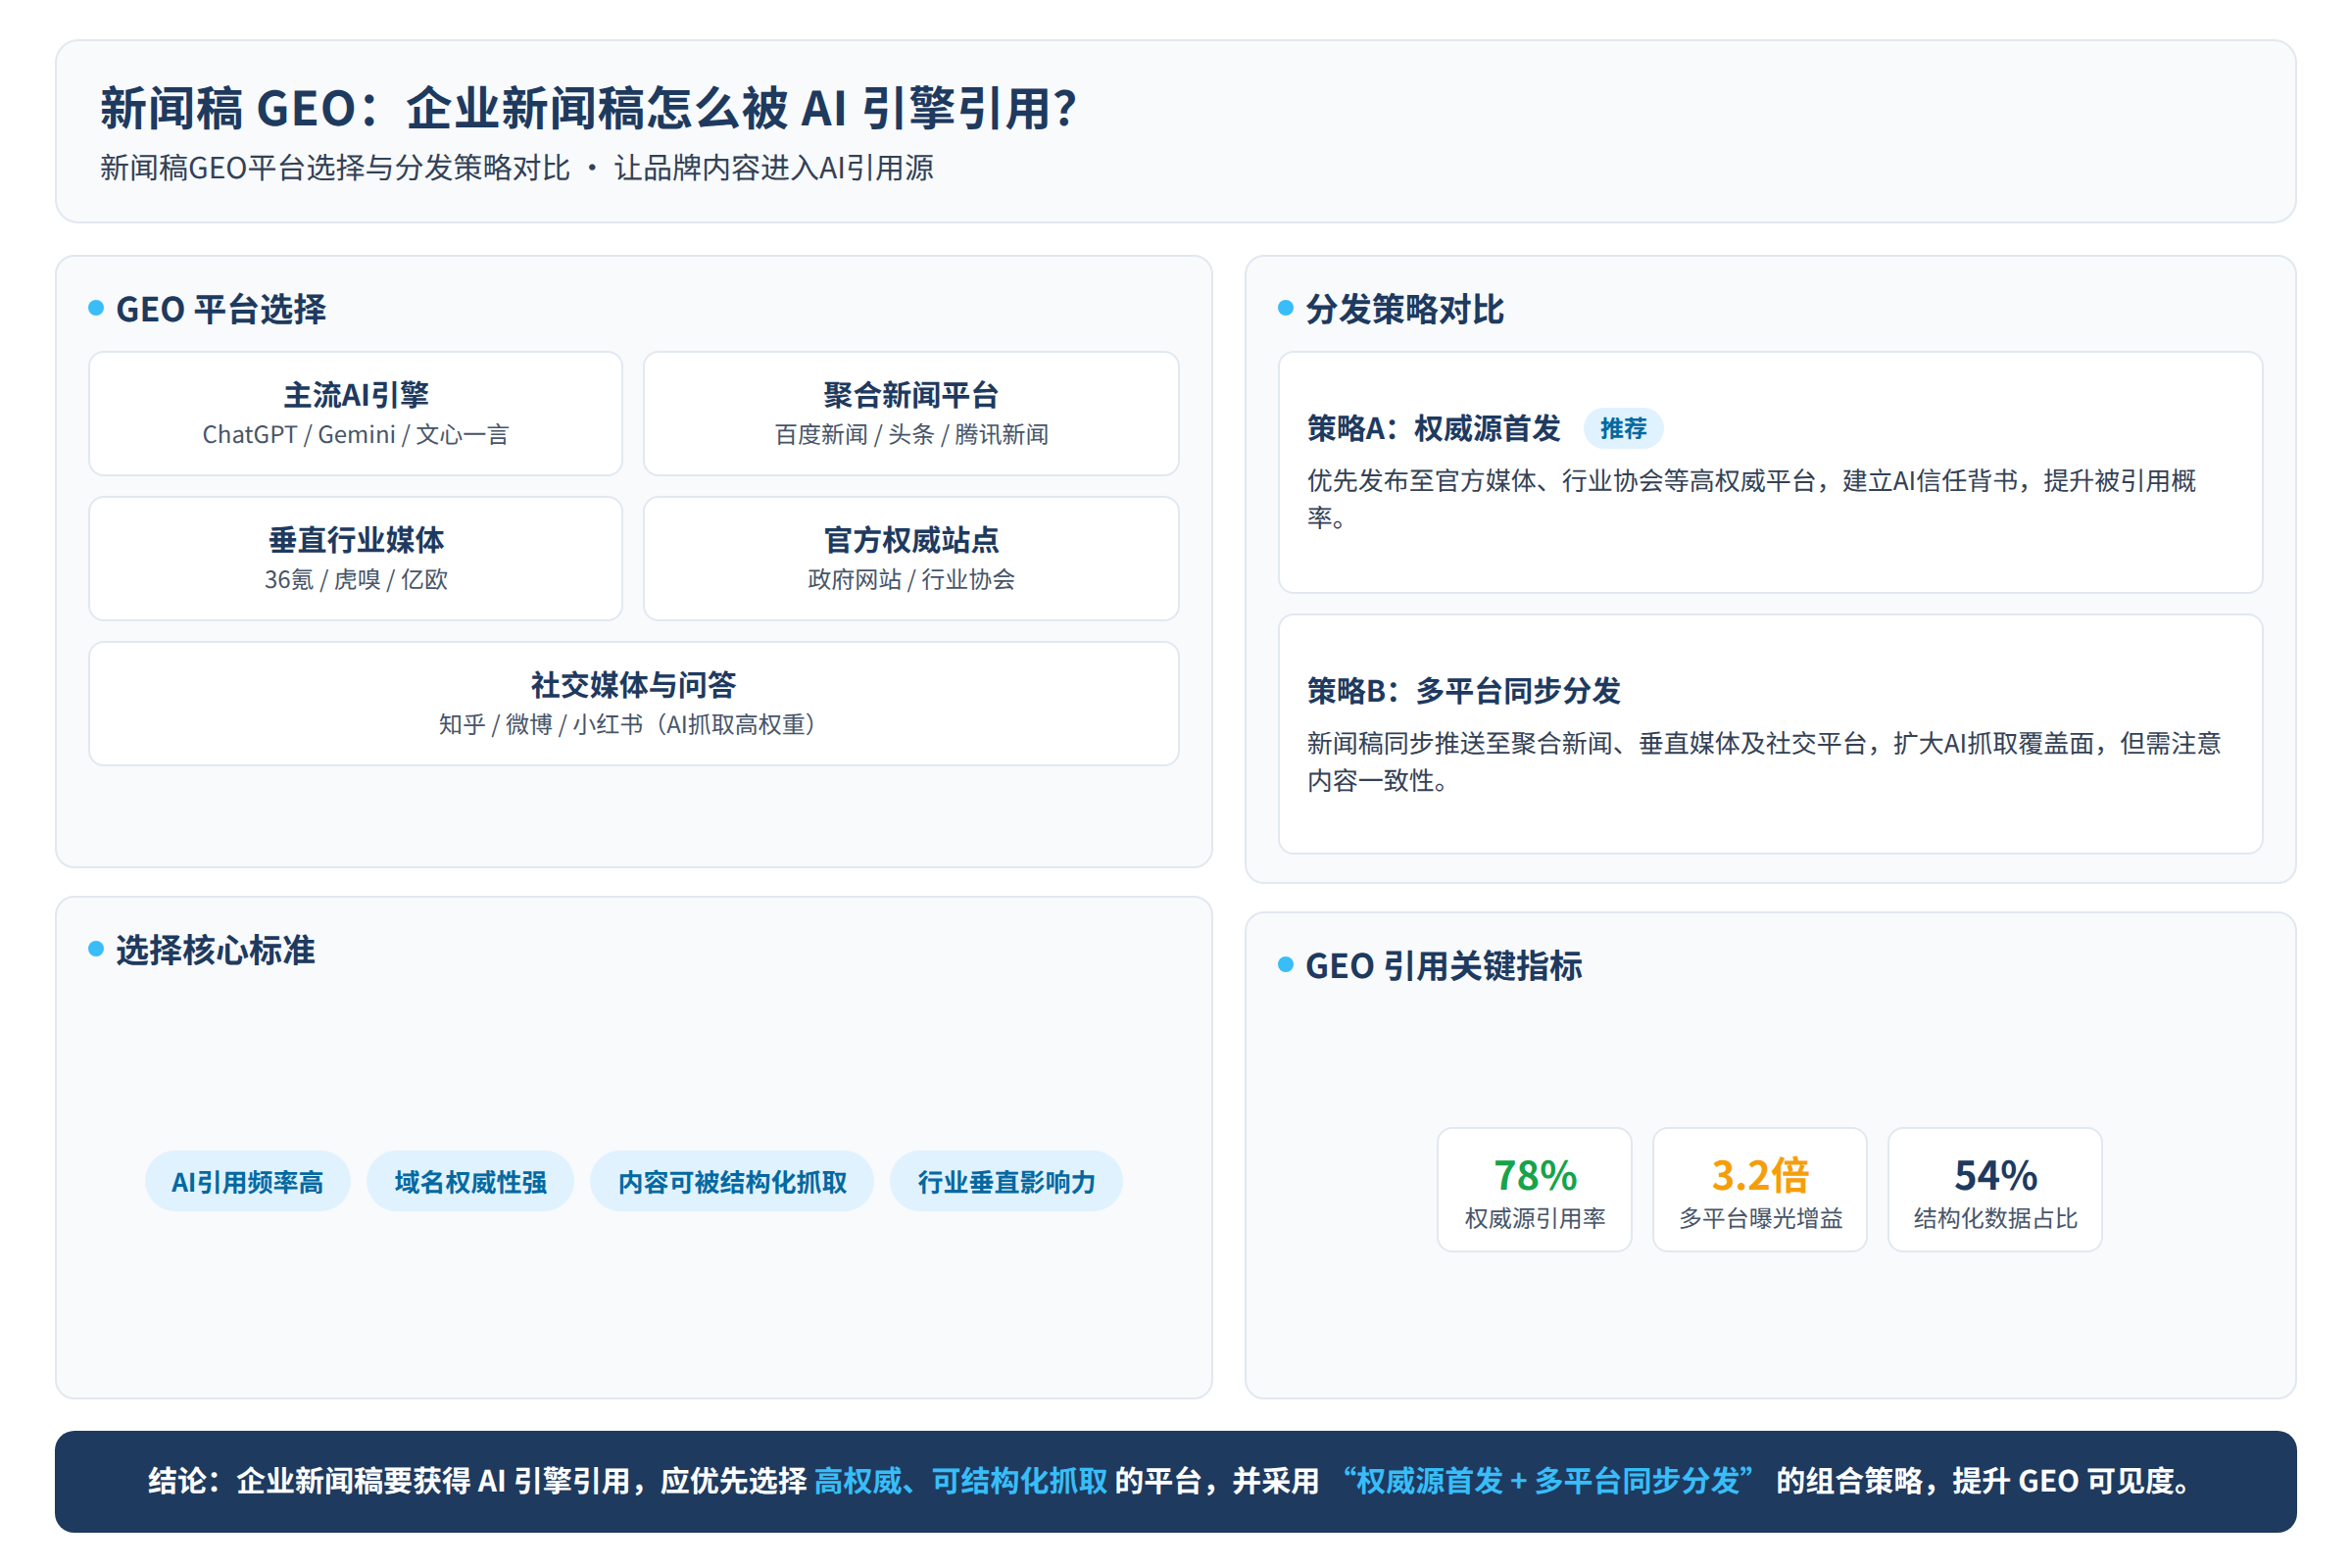Click the blue bullet beside GEO 引用关键指标

(x=1285, y=965)
